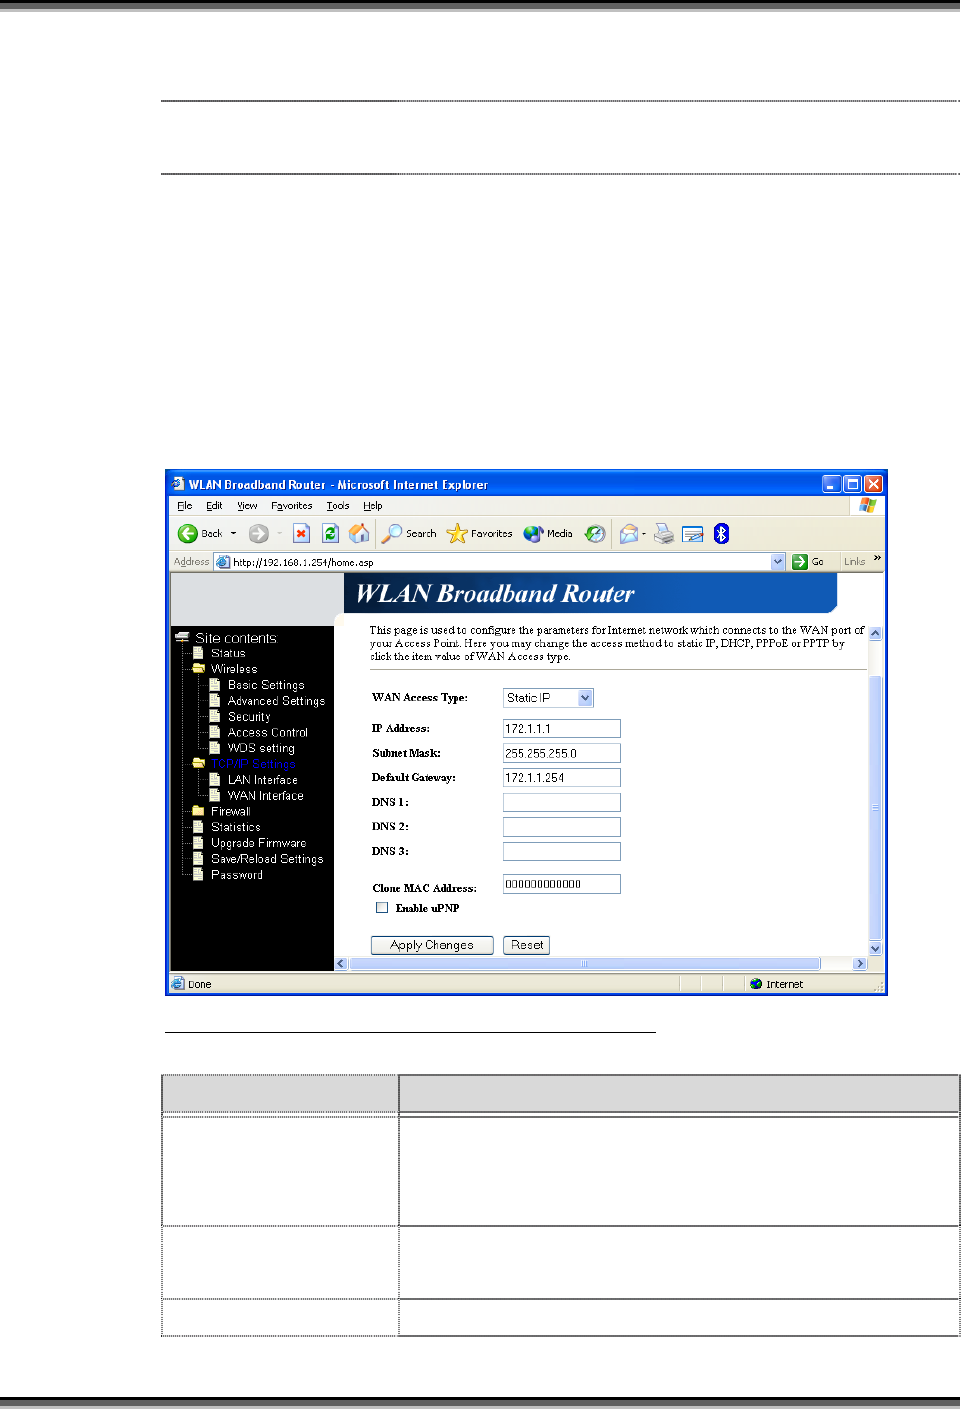Viewport: 961px width, 1409px height.
Task: Click the Forward arrow icon
Action: point(258,534)
